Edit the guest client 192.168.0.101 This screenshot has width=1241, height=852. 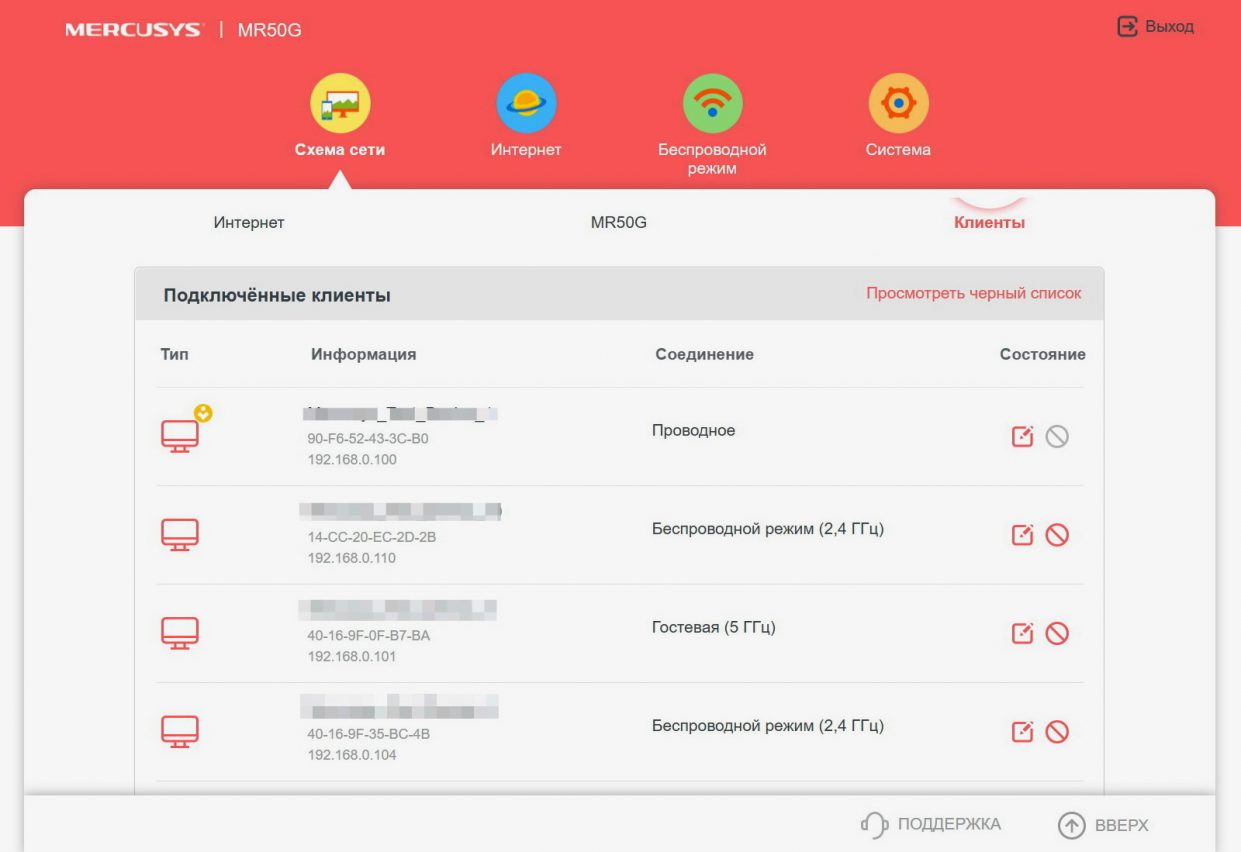[1022, 633]
